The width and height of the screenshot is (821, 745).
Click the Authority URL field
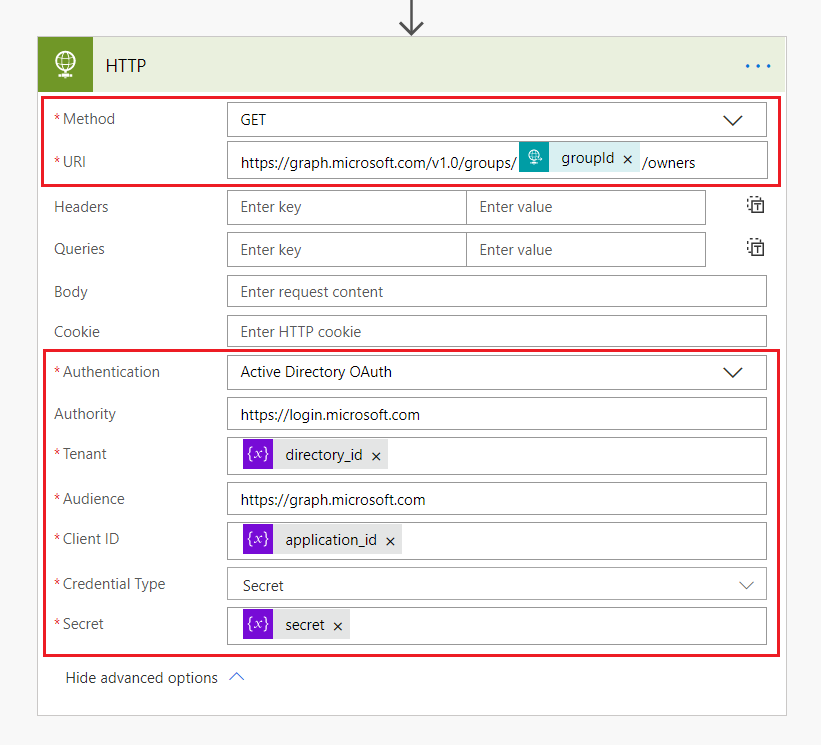pyautogui.click(x=496, y=414)
